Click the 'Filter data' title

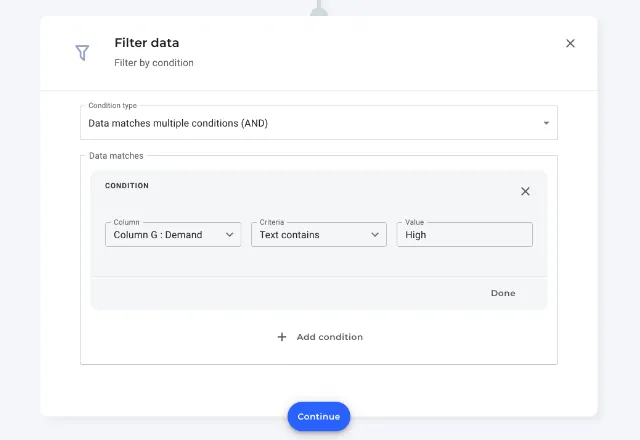(147, 43)
